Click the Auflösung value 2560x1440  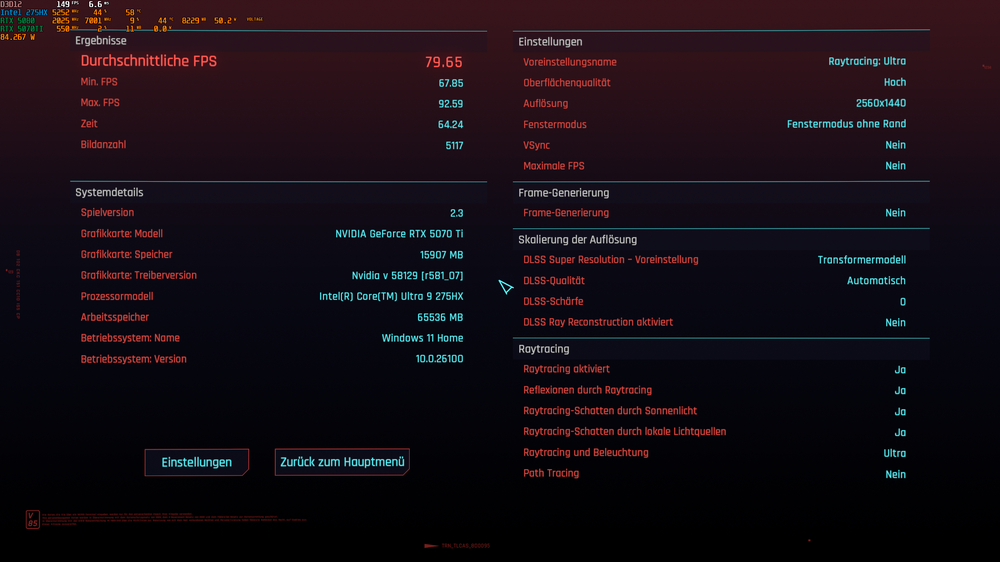(881, 103)
